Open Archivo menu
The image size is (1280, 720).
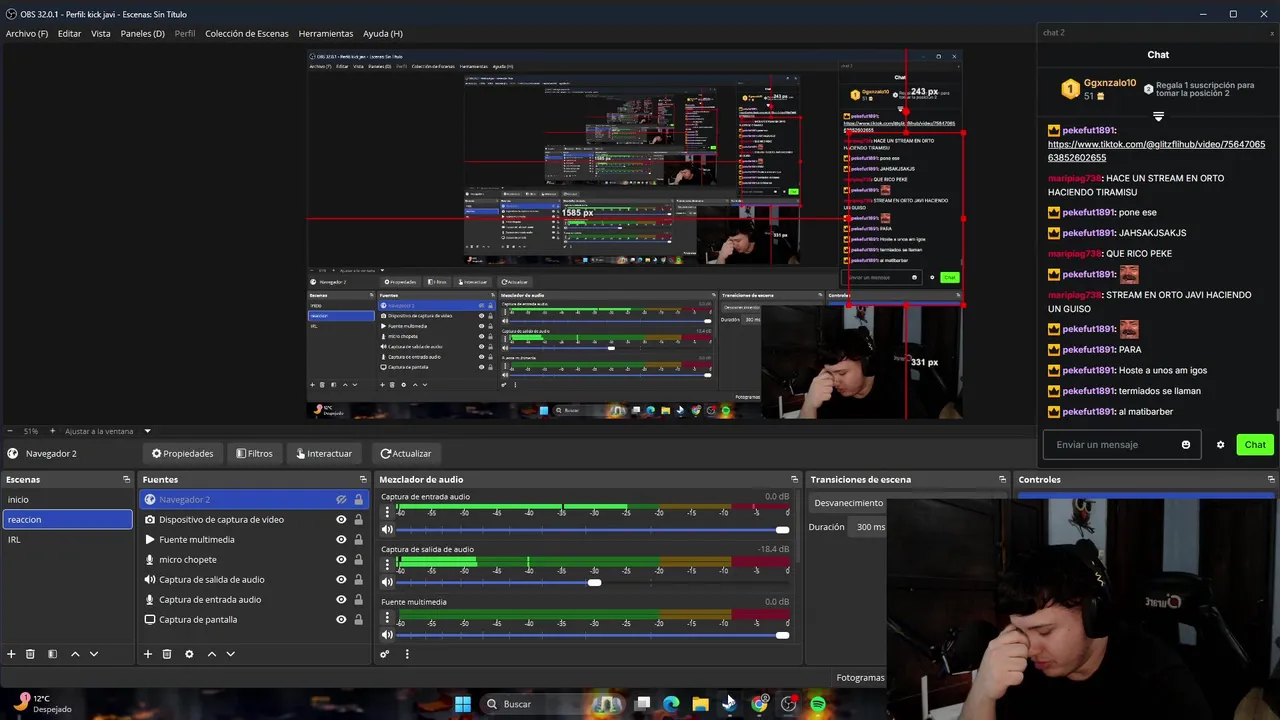click(27, 33)
